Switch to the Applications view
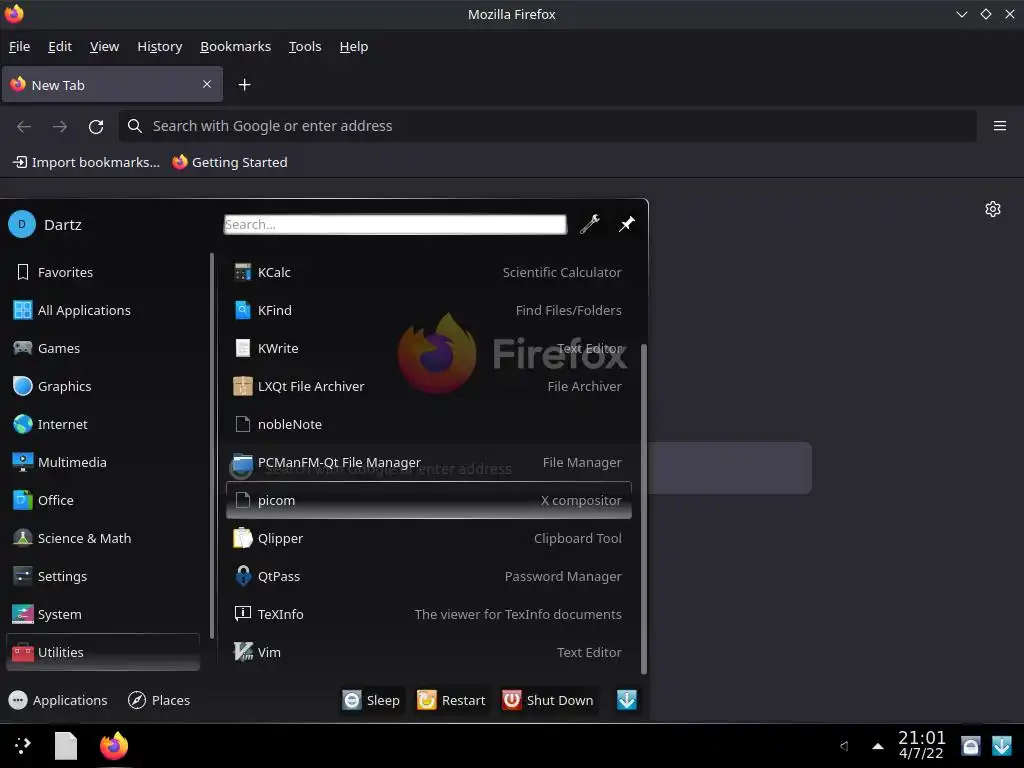 point(58,700)
